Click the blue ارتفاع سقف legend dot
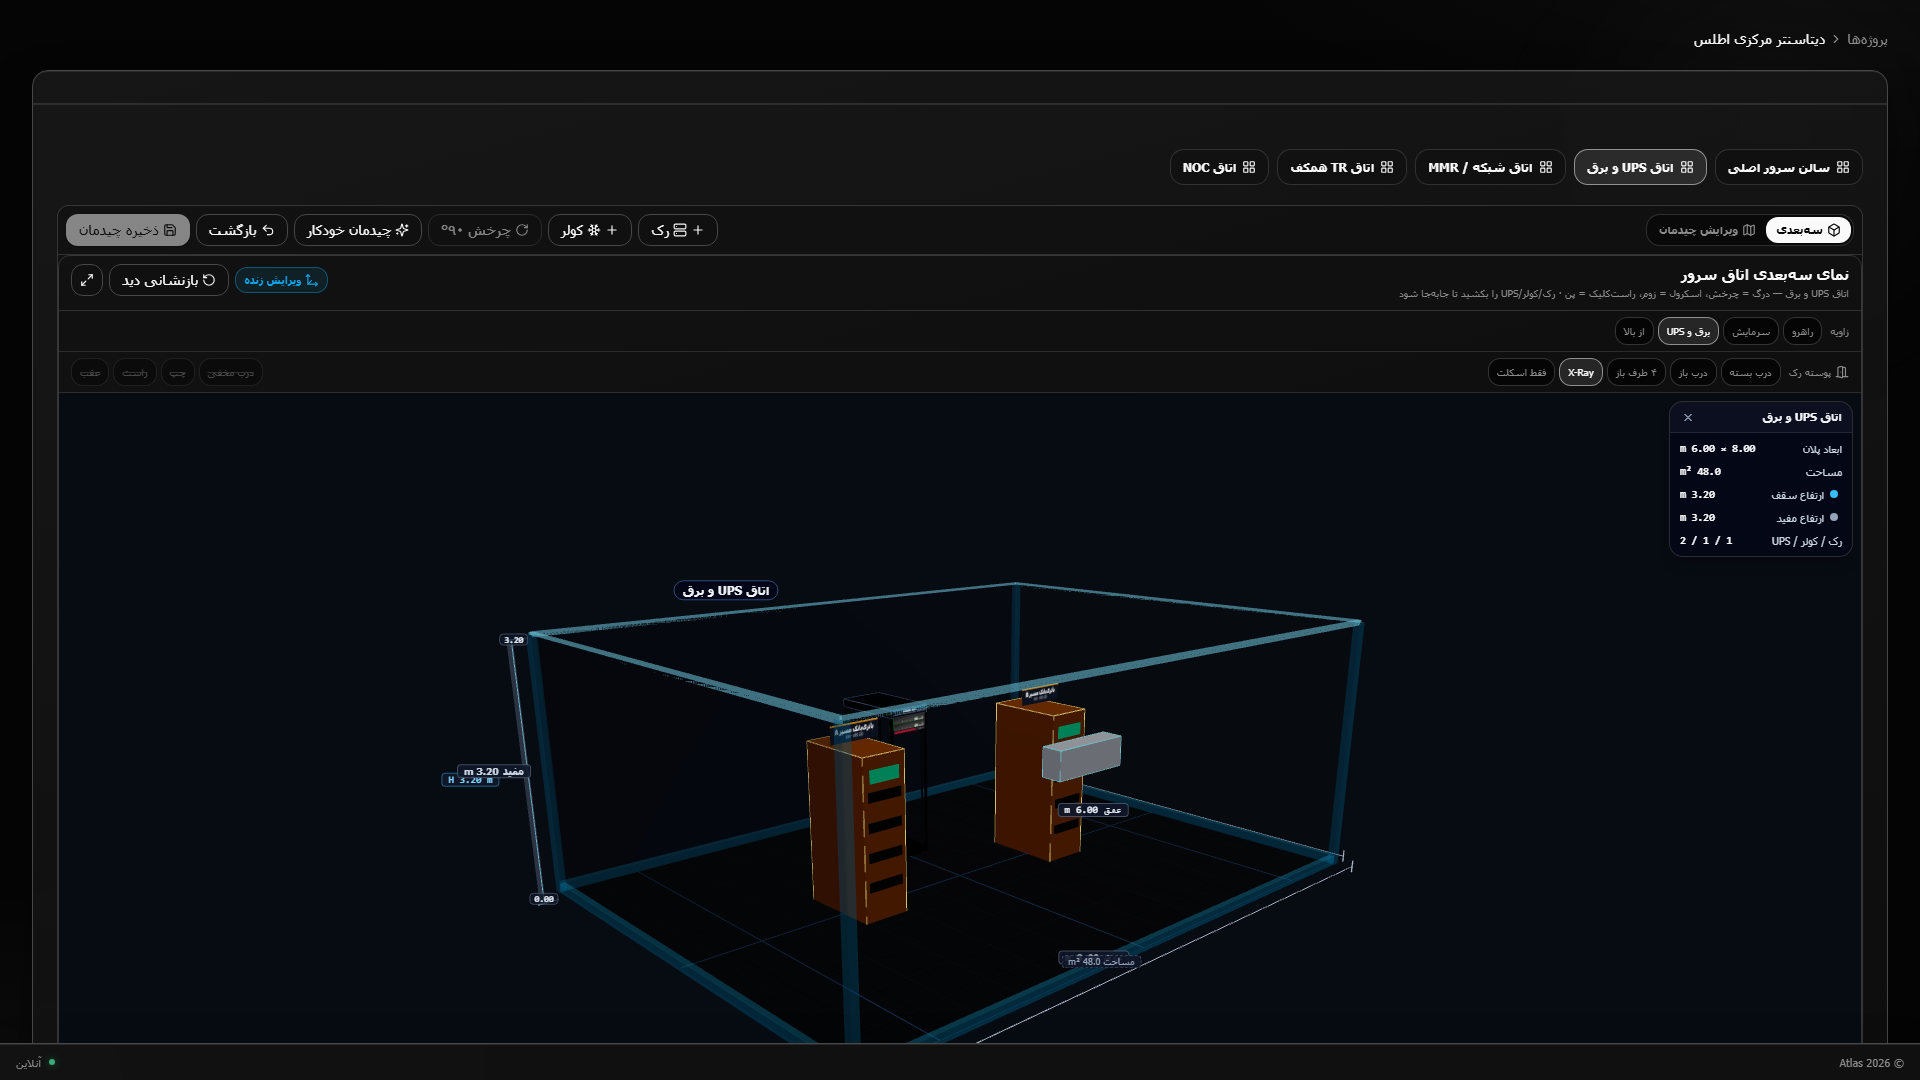 1833,494
